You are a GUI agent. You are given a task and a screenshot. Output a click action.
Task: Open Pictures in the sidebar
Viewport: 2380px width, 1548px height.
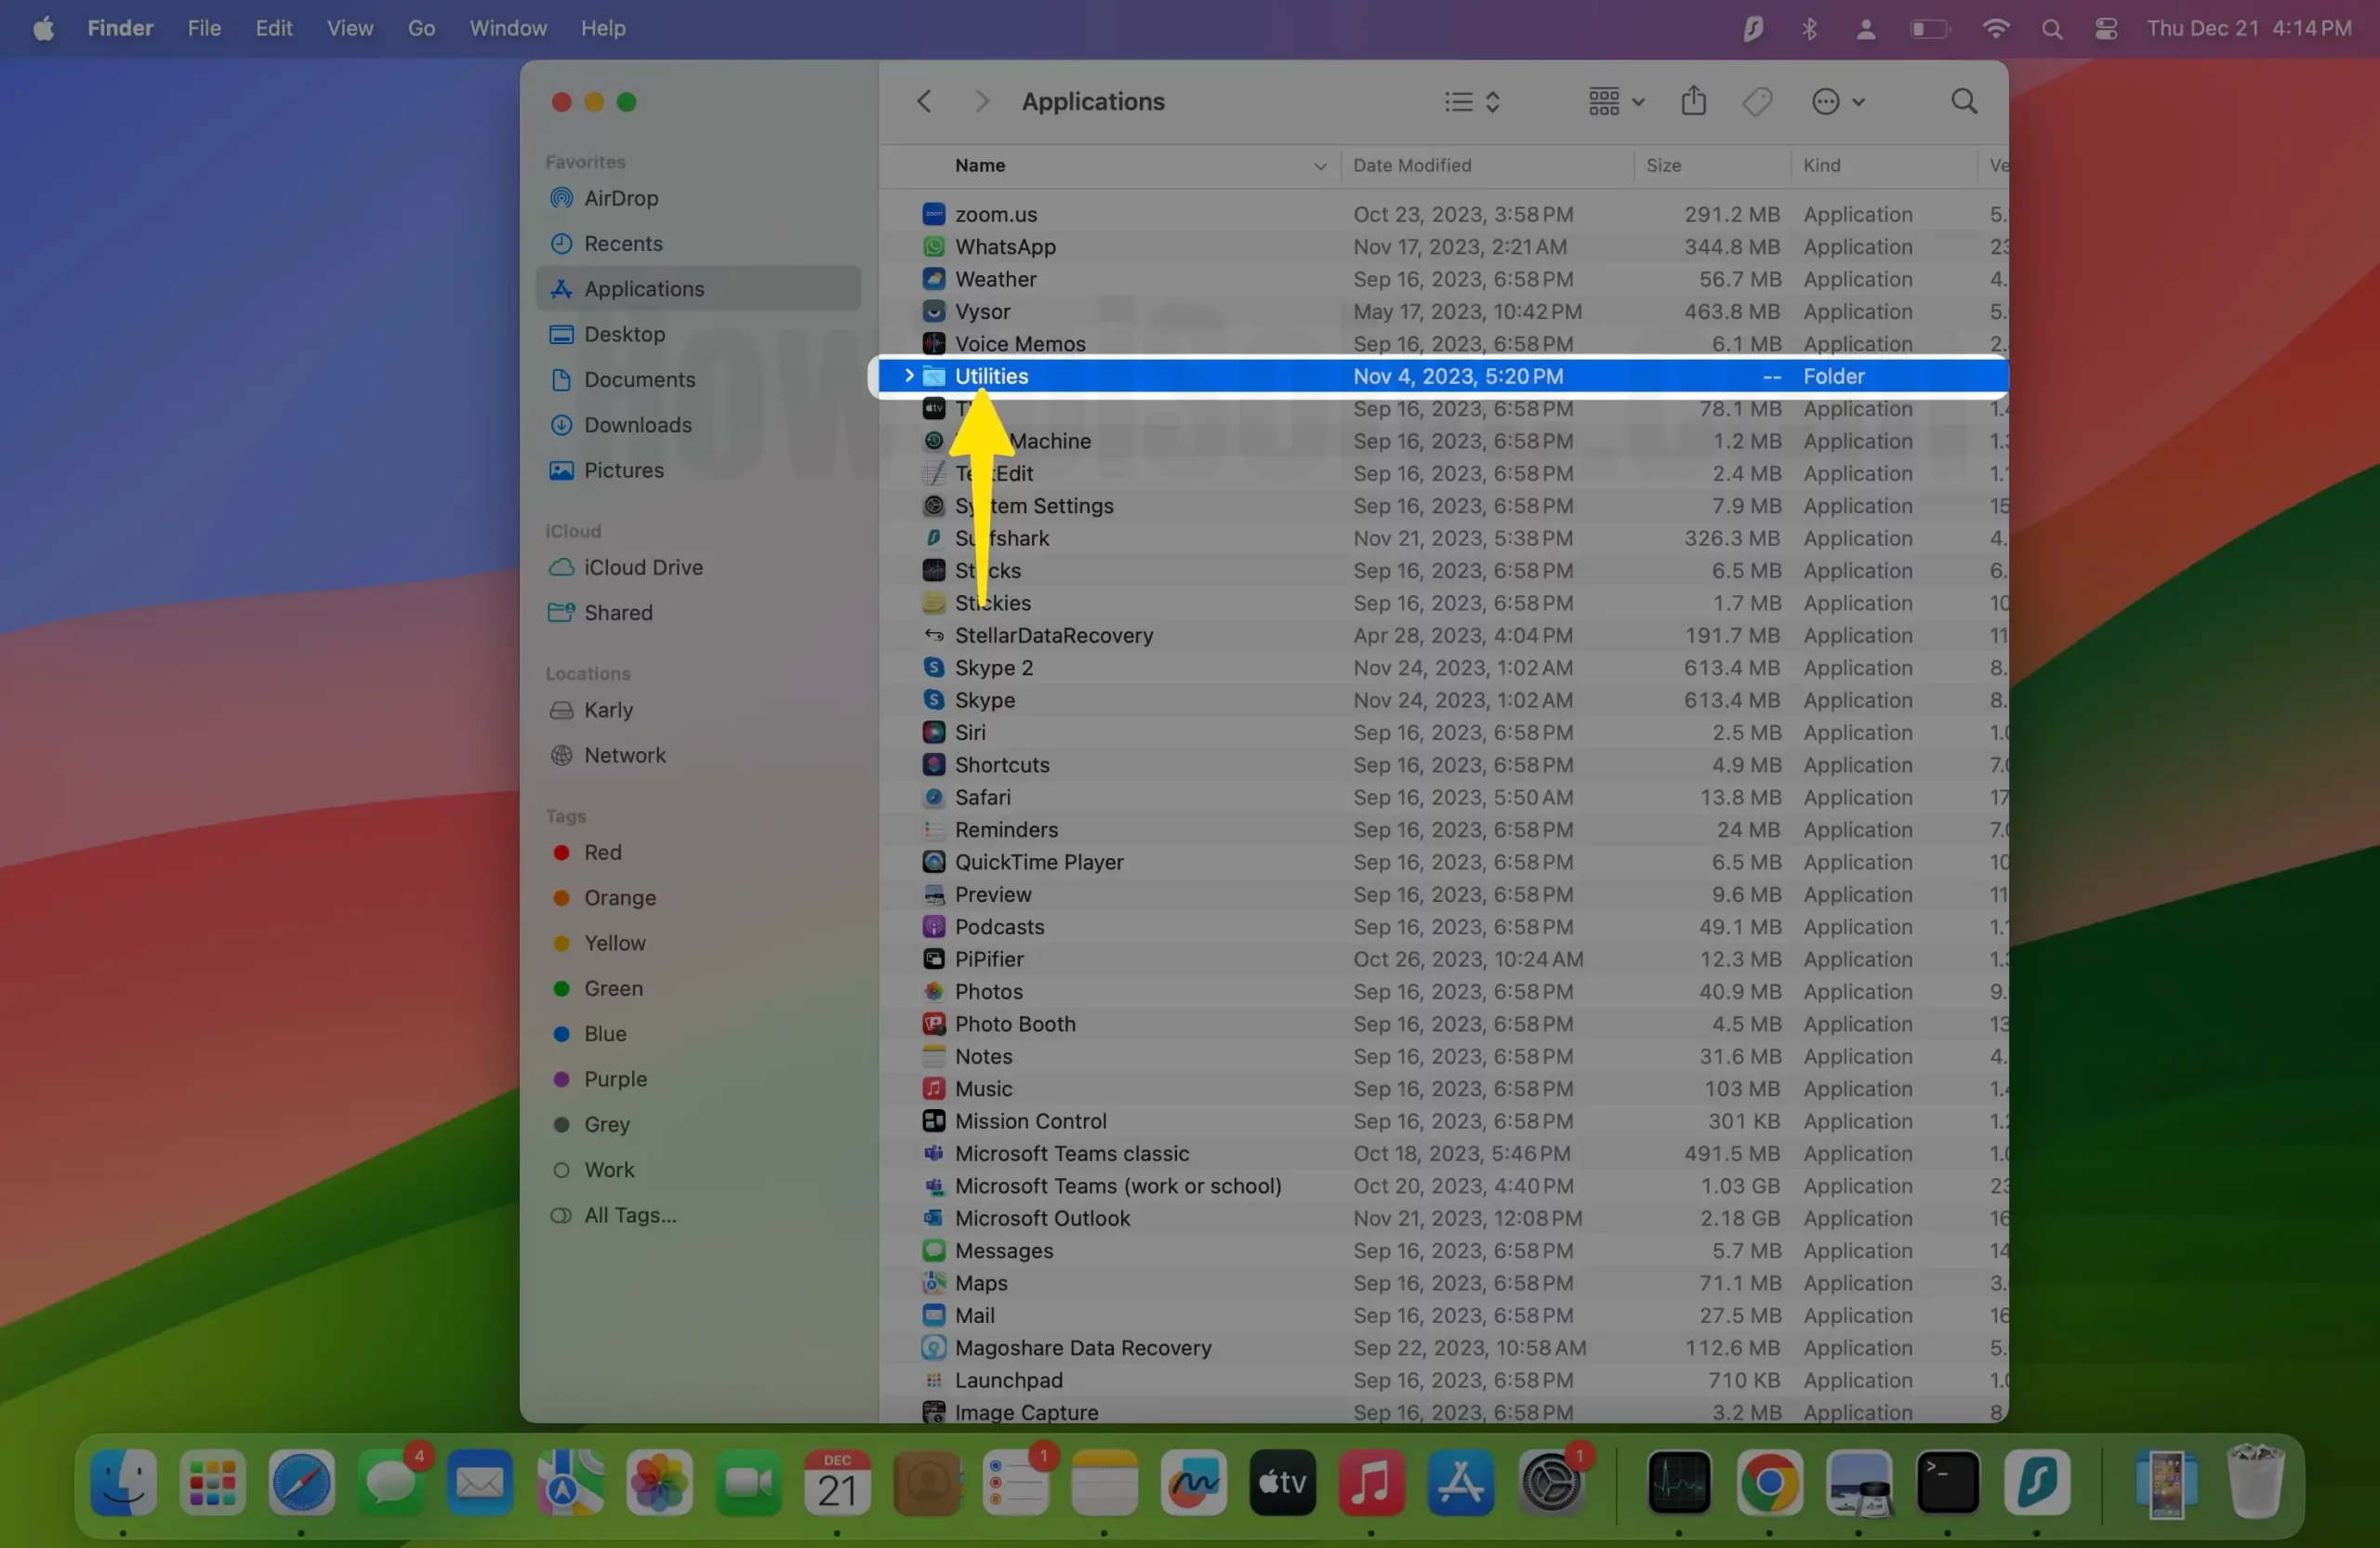[698, 470]
